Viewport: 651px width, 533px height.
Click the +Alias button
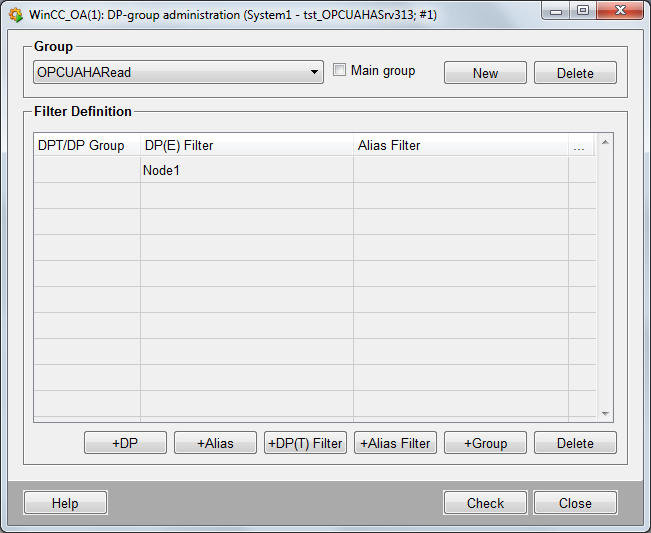coord(215,443)
